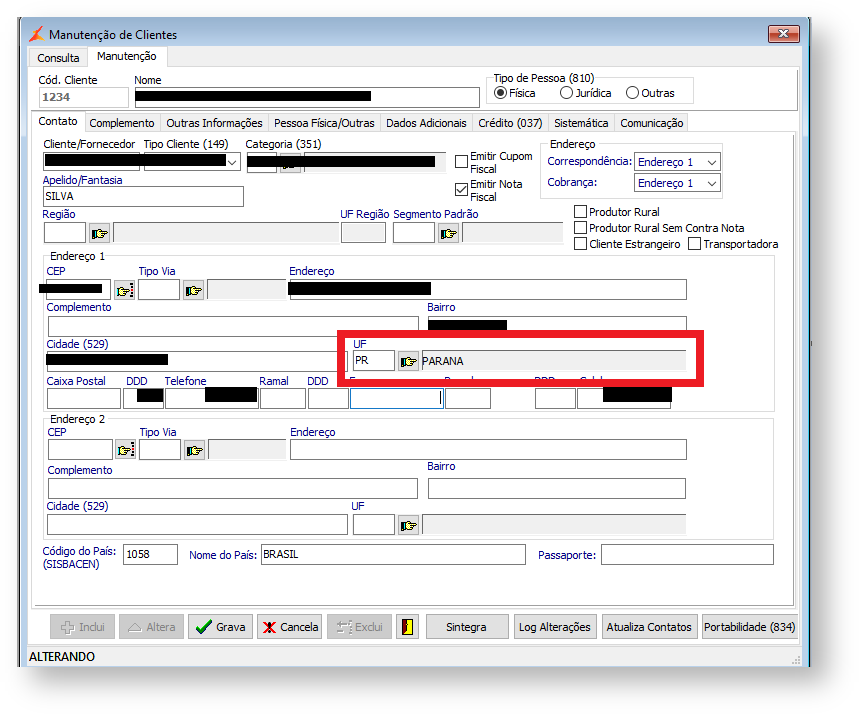Click the PARANA state name field
The width and height of the screenshot is (860, 715).
tap(553, 361)
